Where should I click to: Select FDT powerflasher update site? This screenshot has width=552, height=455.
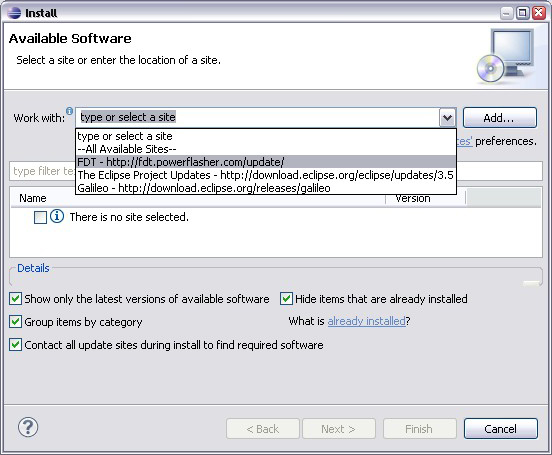266,162
